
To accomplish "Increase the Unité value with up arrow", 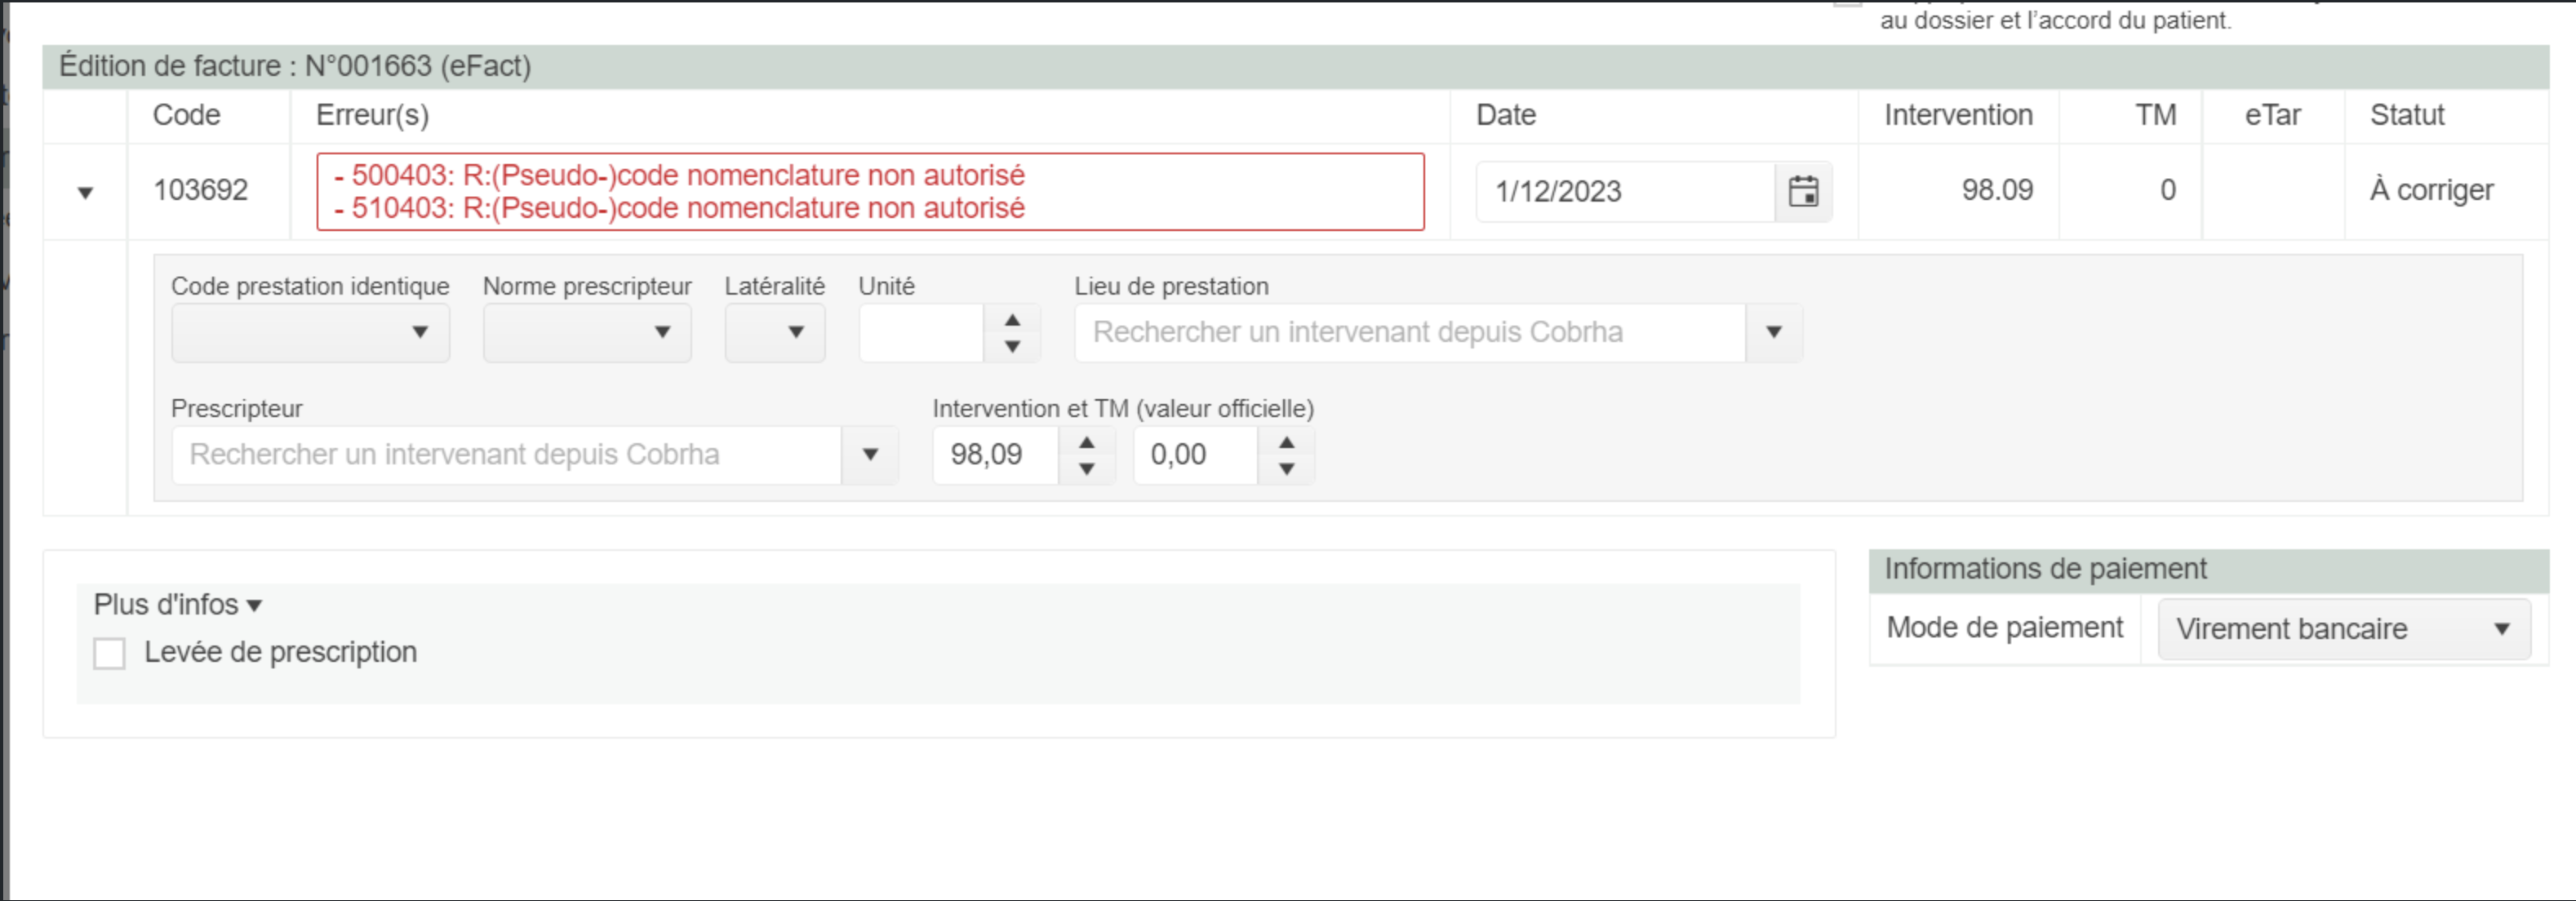I will click(x=1012, y=320).
